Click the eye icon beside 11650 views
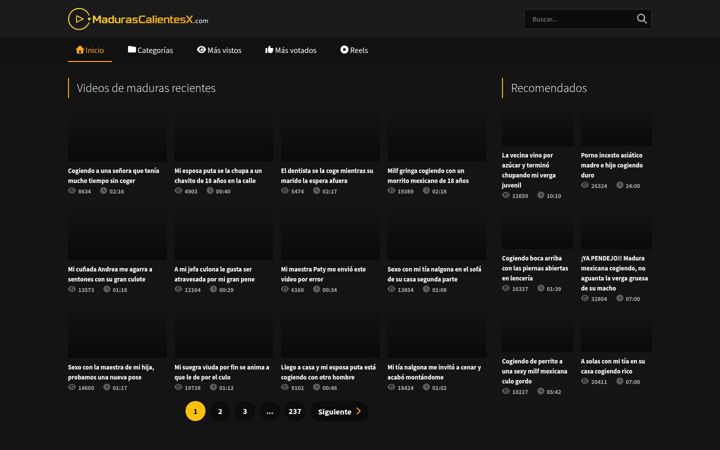Screen dimensions: 720x450 [x=506, y=195]
